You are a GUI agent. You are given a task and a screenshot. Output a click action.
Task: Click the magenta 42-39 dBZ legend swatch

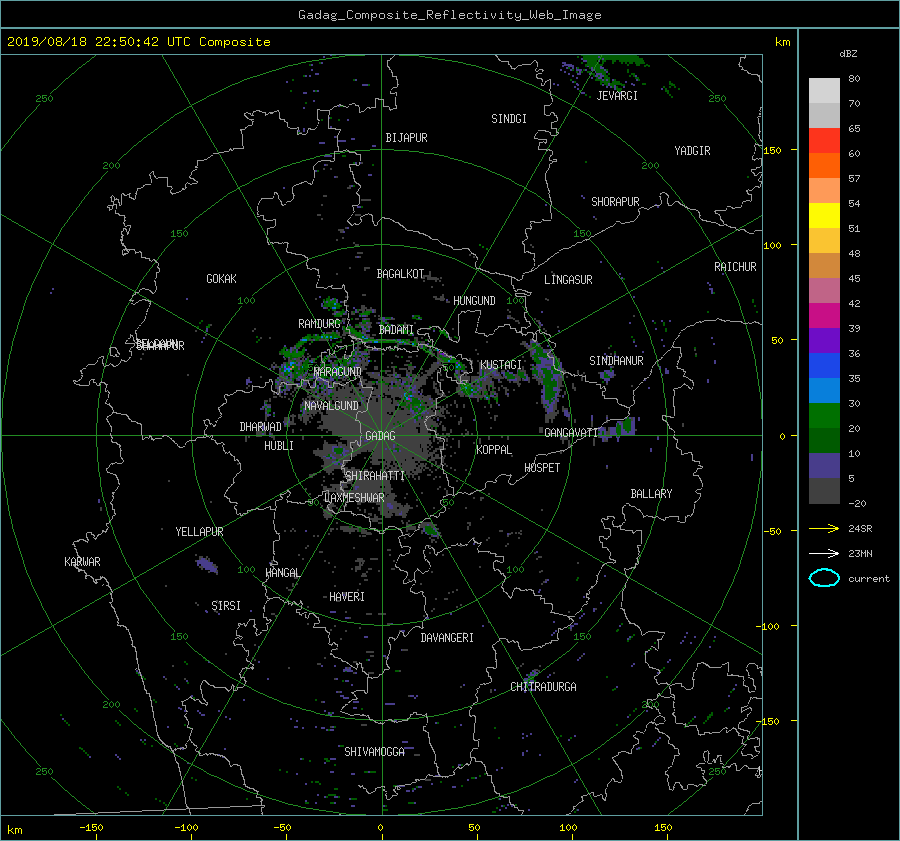(824, 316)
